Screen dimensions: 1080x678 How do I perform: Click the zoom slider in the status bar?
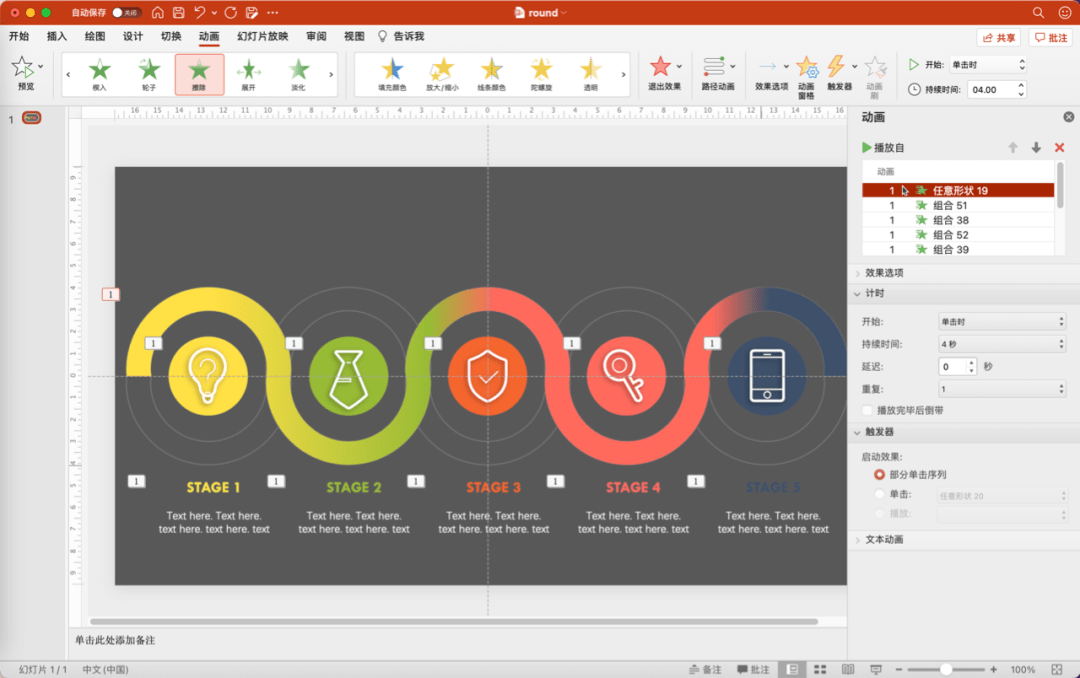[946, 669]
